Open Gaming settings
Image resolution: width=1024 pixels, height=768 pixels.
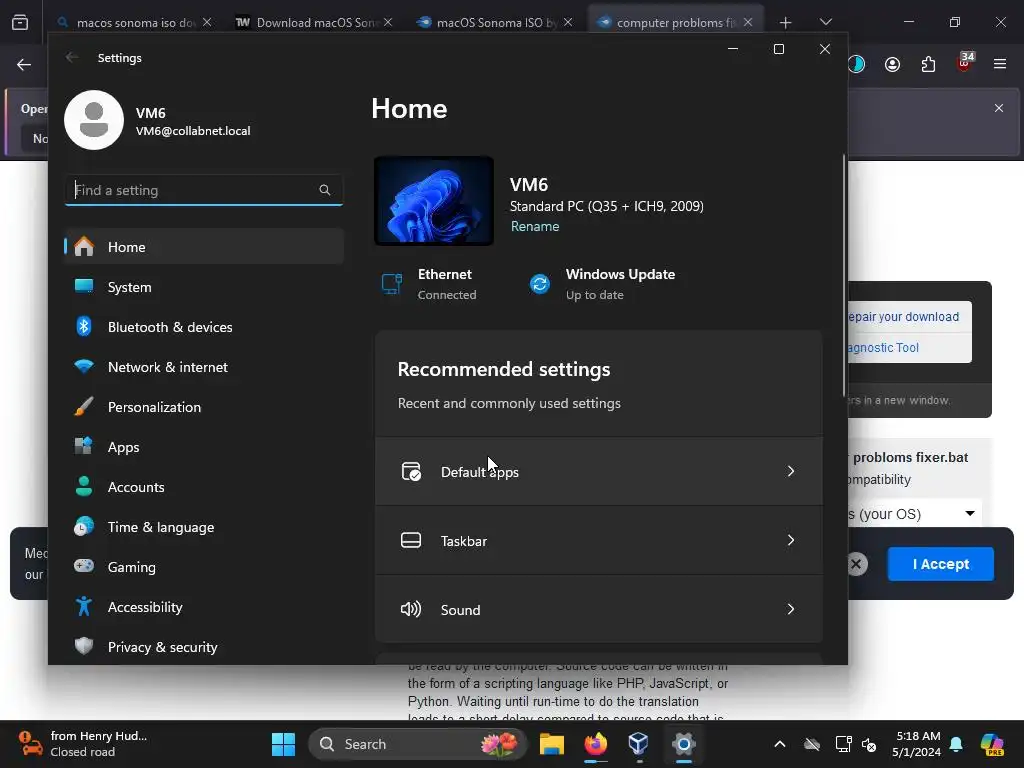pos(204,567)
